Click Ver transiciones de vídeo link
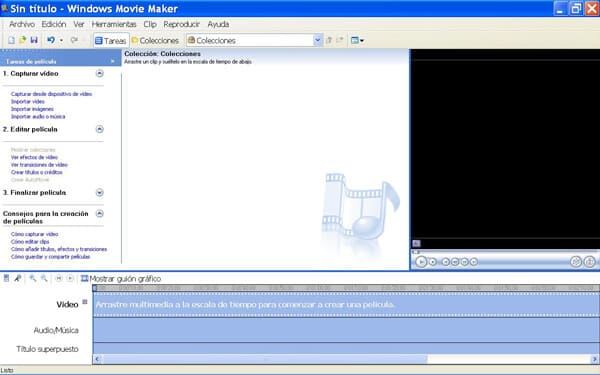Viewport: 600px width, 375px height. (39, 165)
